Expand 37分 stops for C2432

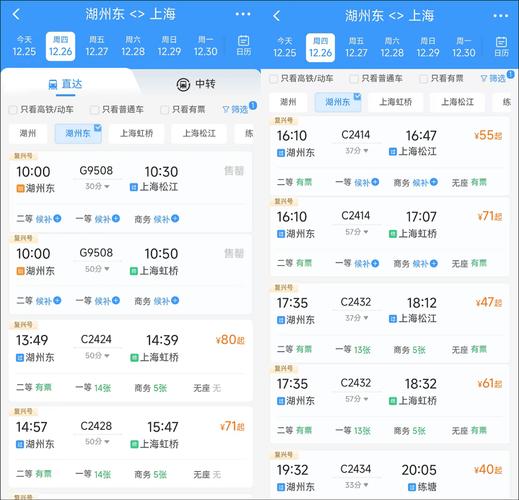click(357, 318)
